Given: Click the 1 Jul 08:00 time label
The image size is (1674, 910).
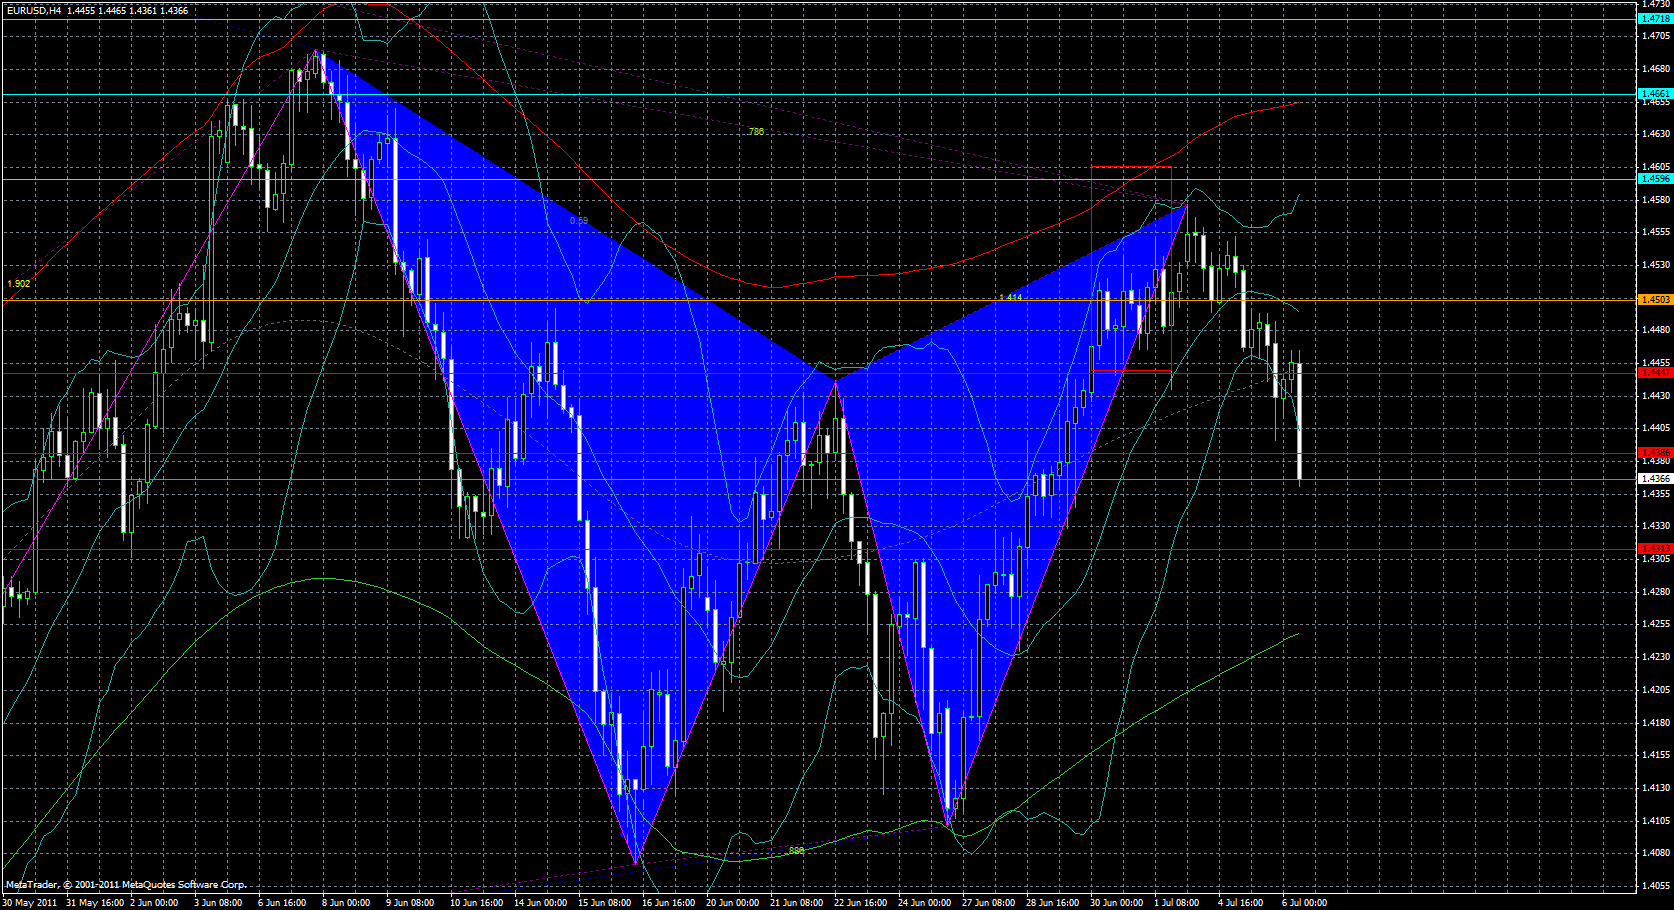Looking at the screenshot, I should [x=1177, y=903].
